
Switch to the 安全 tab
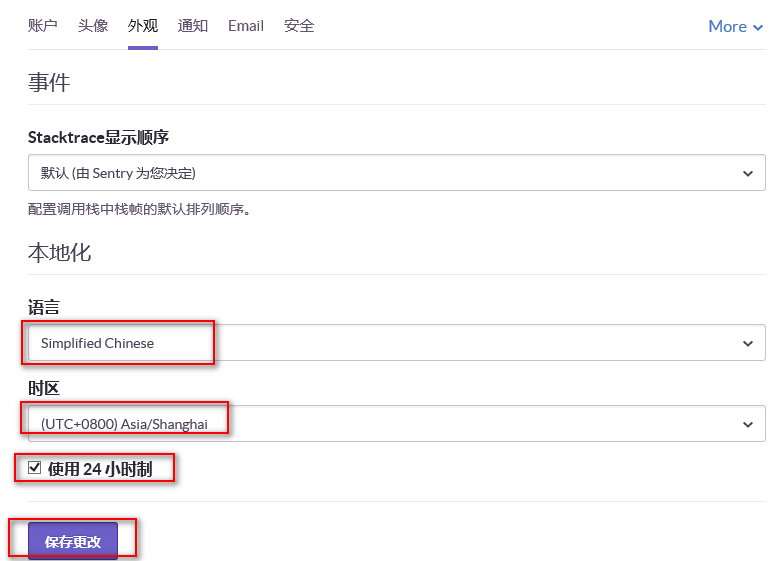[x=299, y=25]
